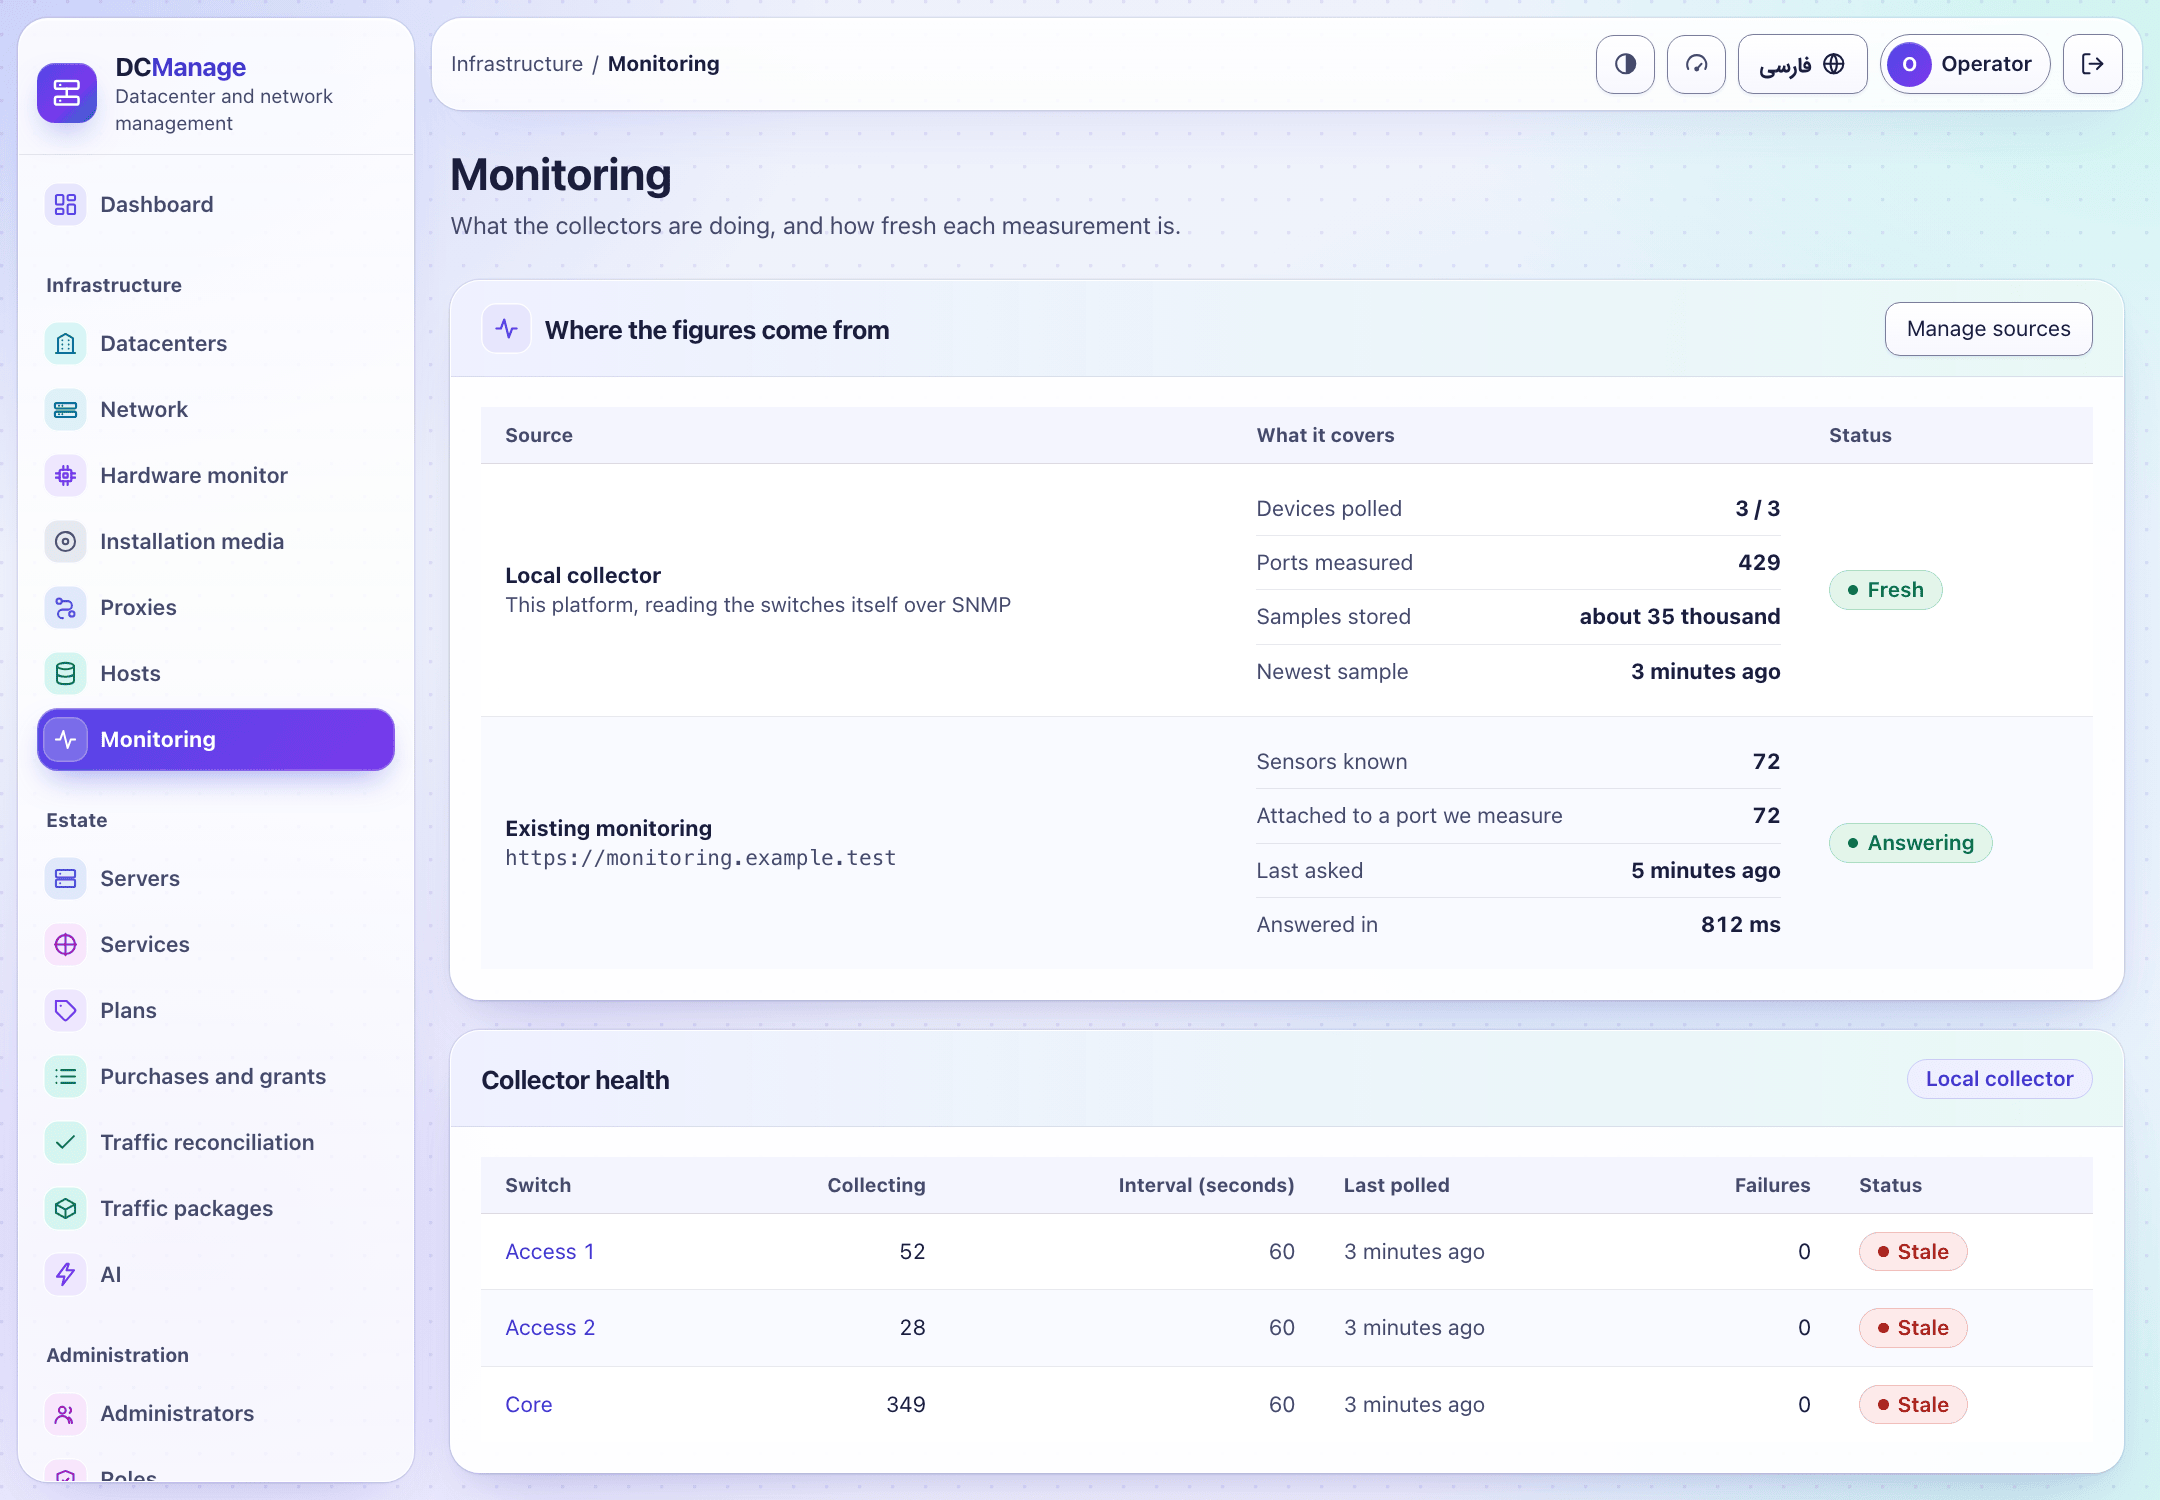Viewport: 2160px width, 1500px height.
Task: Click the Network switch icon
Action: [65, 410]
